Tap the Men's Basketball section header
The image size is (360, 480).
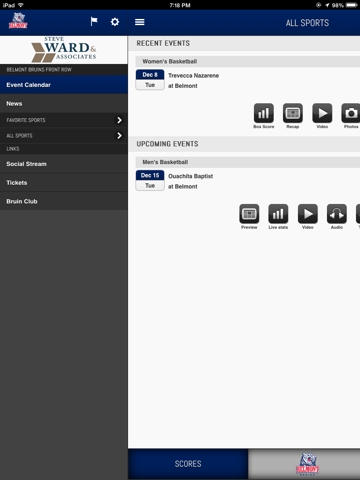click(248, 162)
